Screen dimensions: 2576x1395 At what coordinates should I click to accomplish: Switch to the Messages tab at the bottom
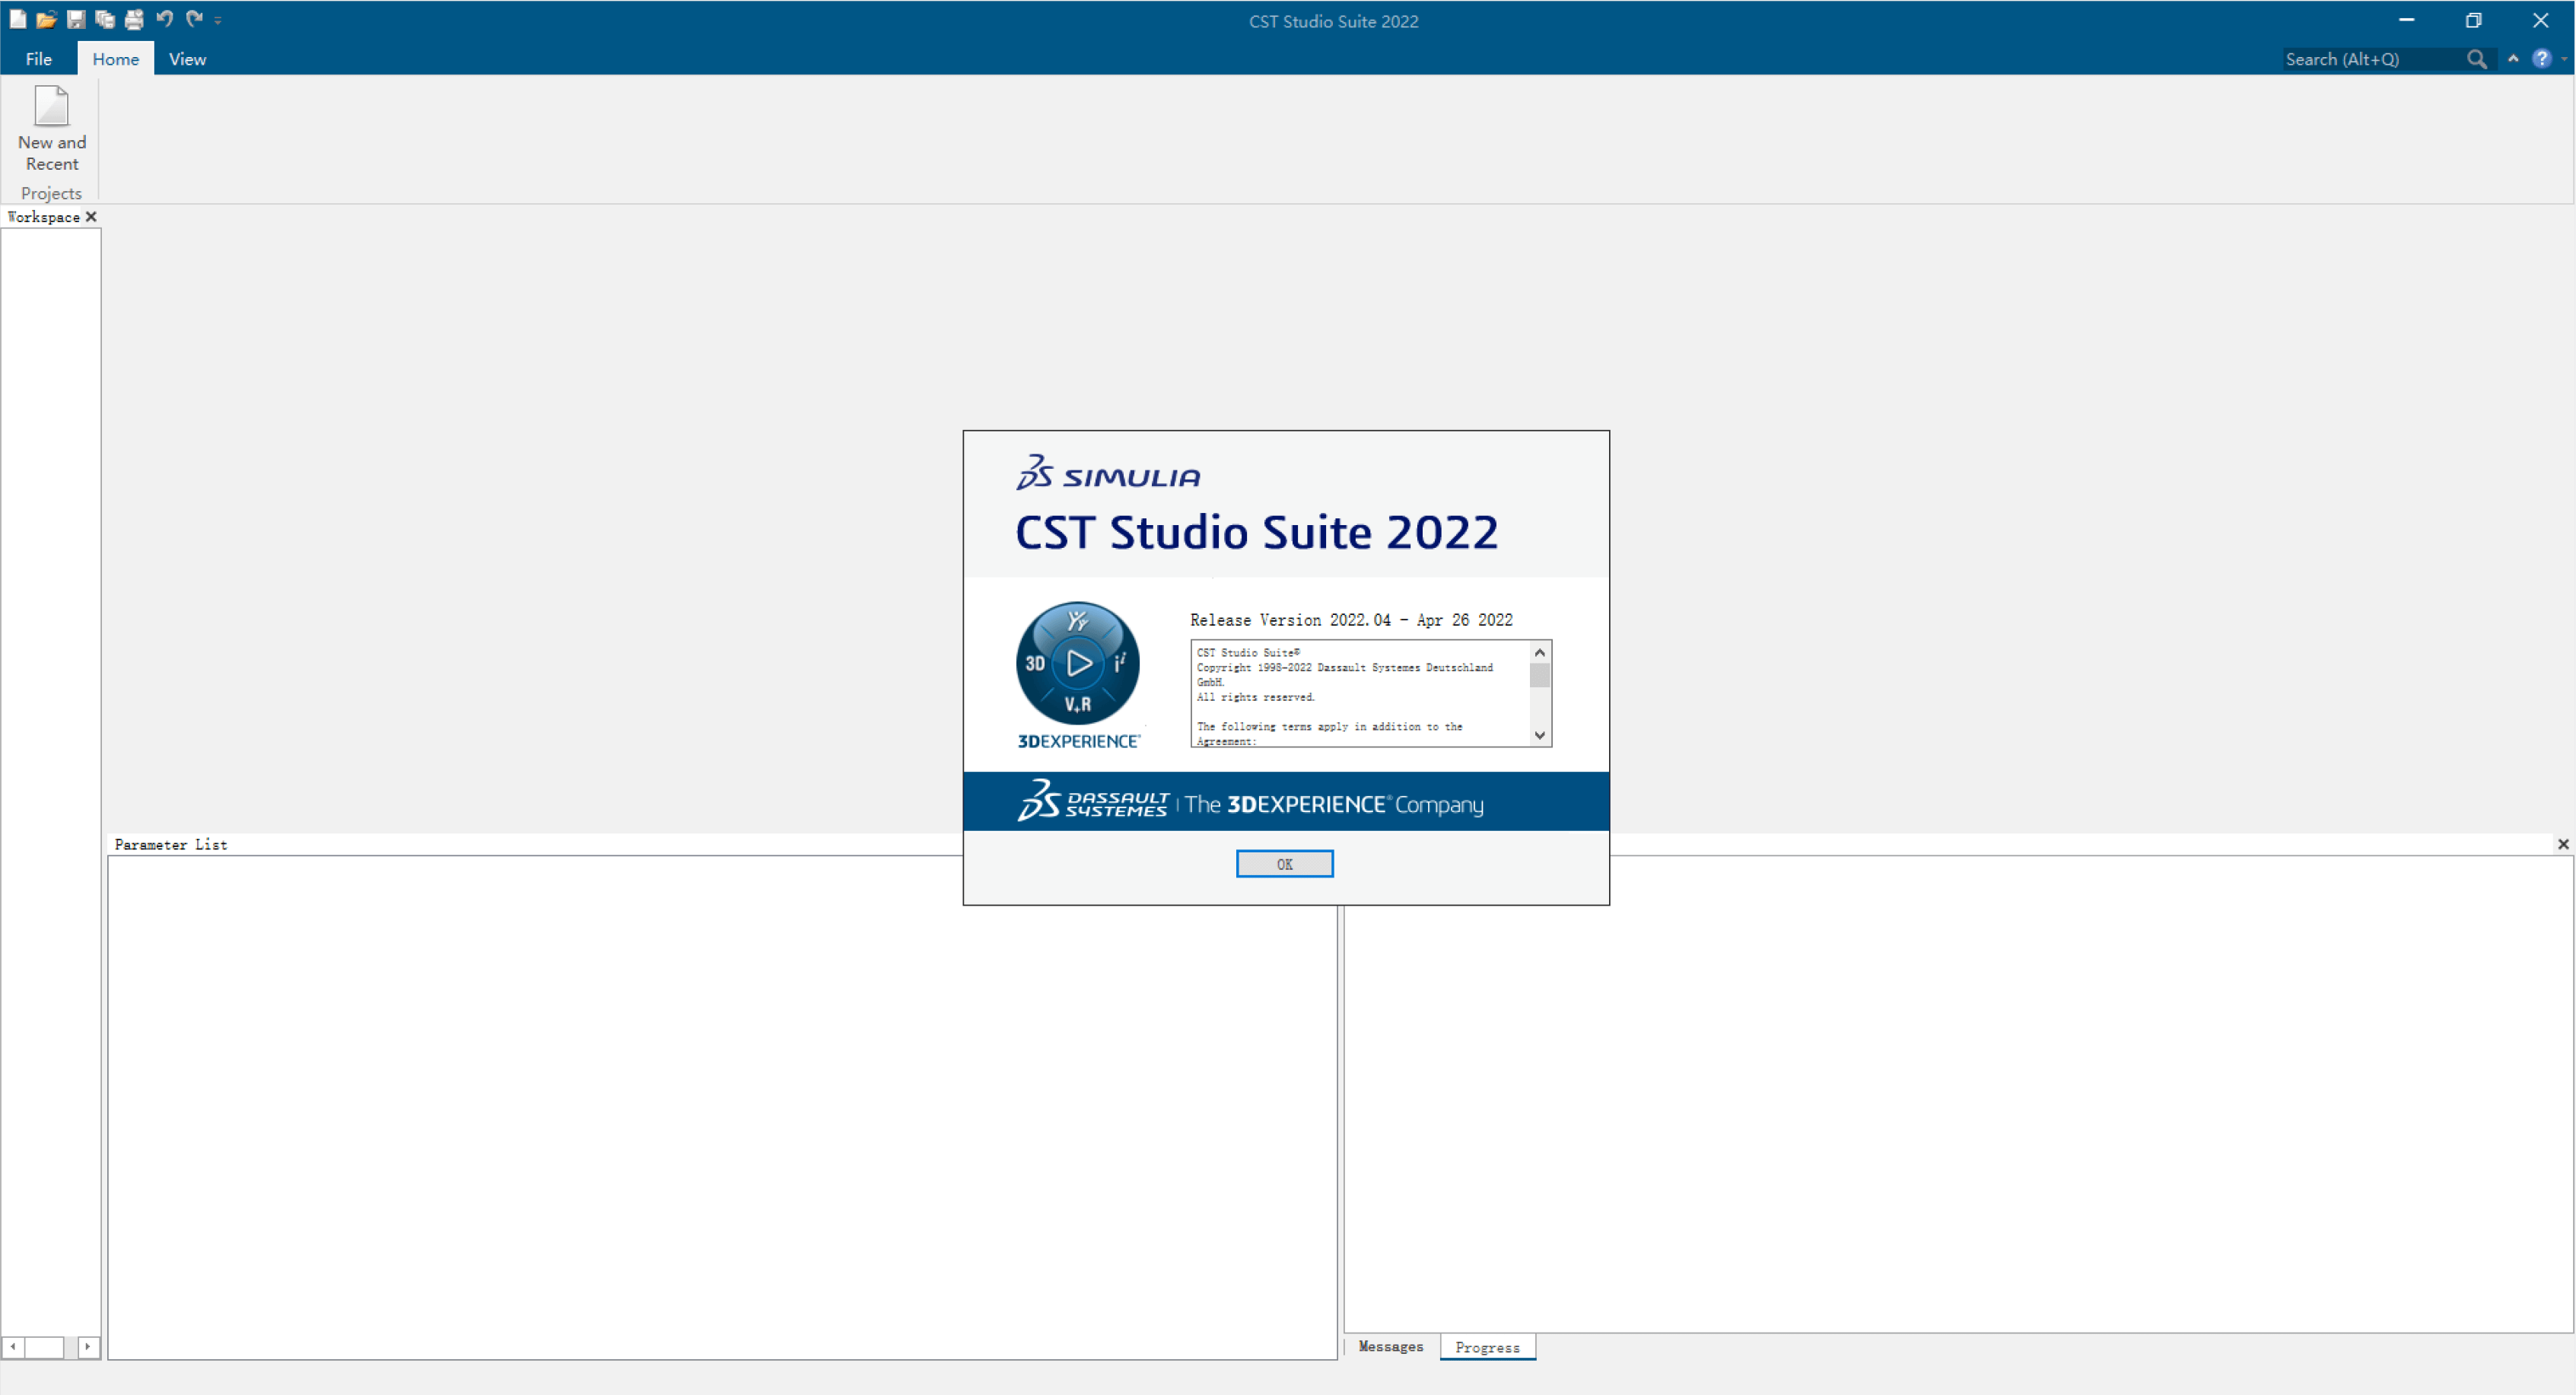(1391, 1346)
